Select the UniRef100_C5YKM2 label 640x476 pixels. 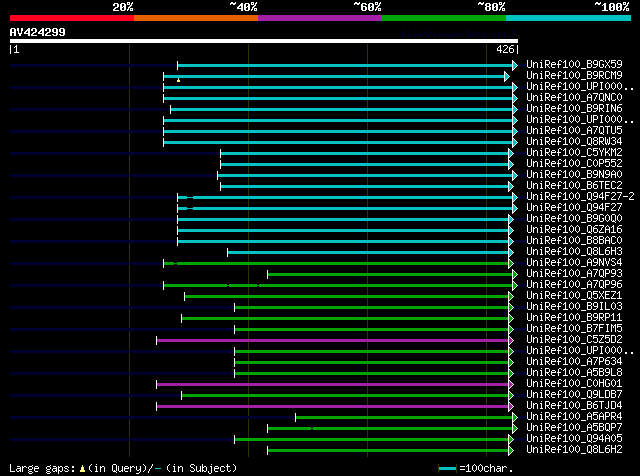pos(574,152)
